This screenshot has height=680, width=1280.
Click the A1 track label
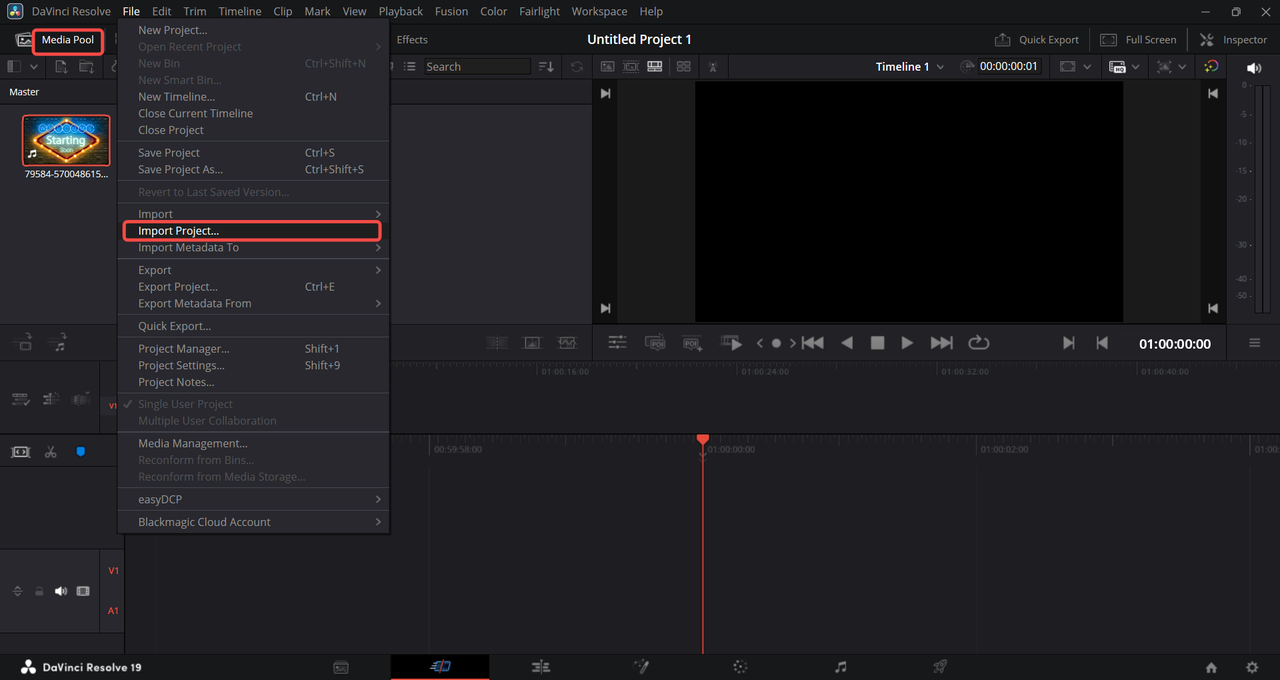pyautogui.click(x=113, y=611)
